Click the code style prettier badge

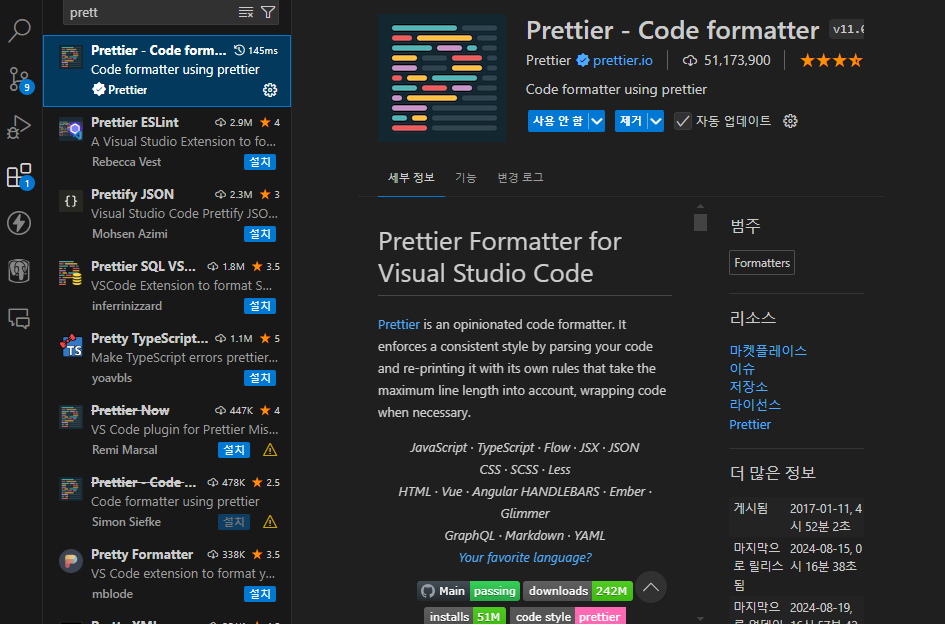[568, 616]
